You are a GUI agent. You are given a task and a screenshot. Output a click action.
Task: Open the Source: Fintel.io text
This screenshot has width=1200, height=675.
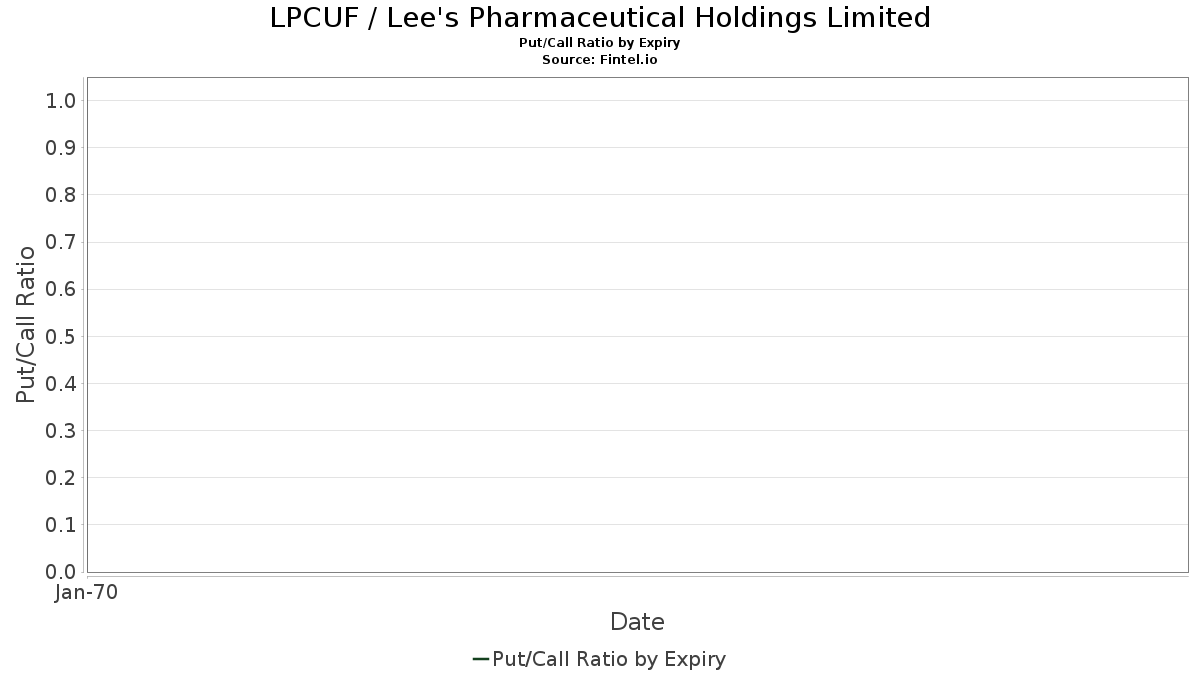click(600, 60)
